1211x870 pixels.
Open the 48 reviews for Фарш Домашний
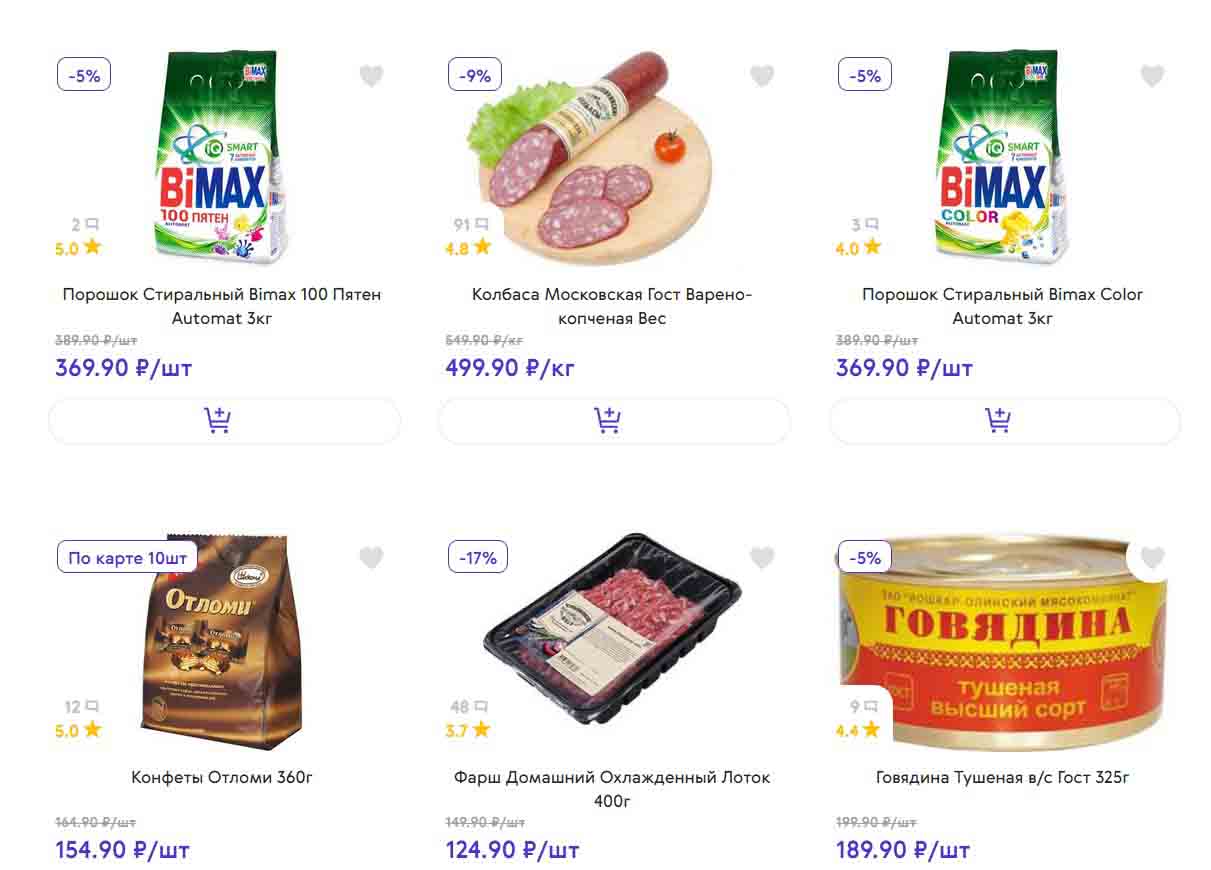pos(469,707)
